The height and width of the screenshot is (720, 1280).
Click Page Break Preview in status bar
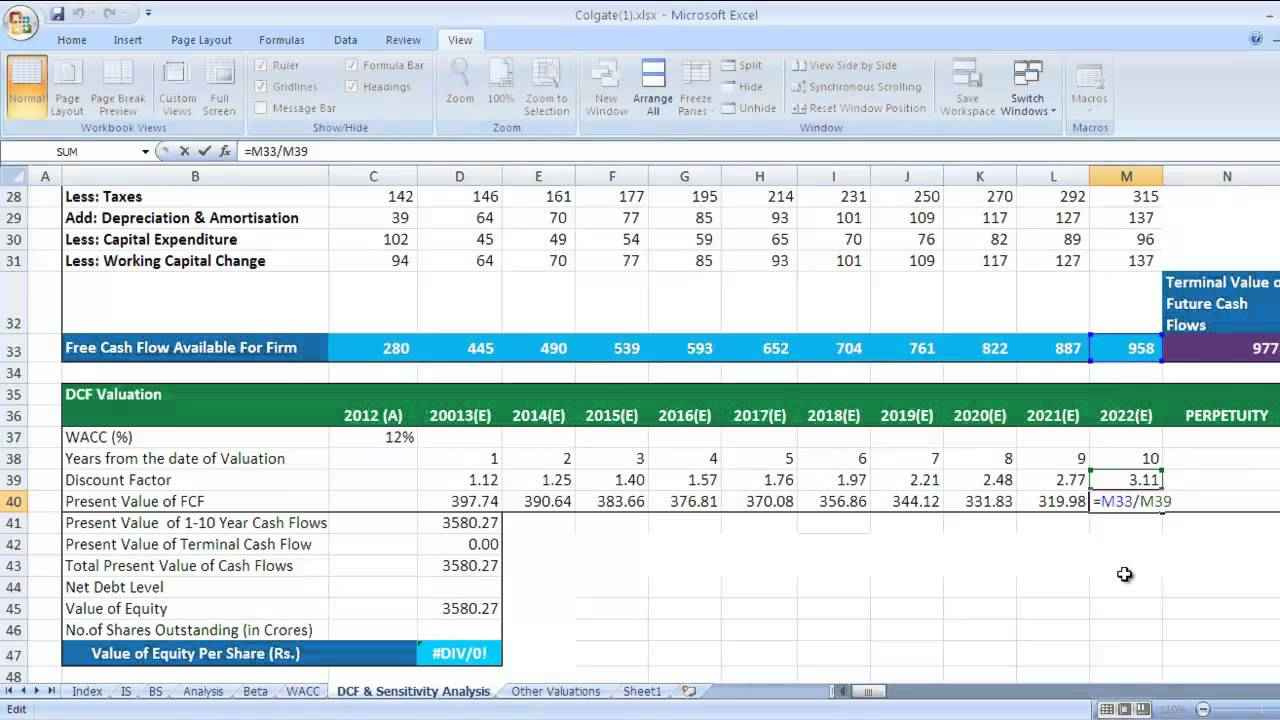pos(1143,709)
